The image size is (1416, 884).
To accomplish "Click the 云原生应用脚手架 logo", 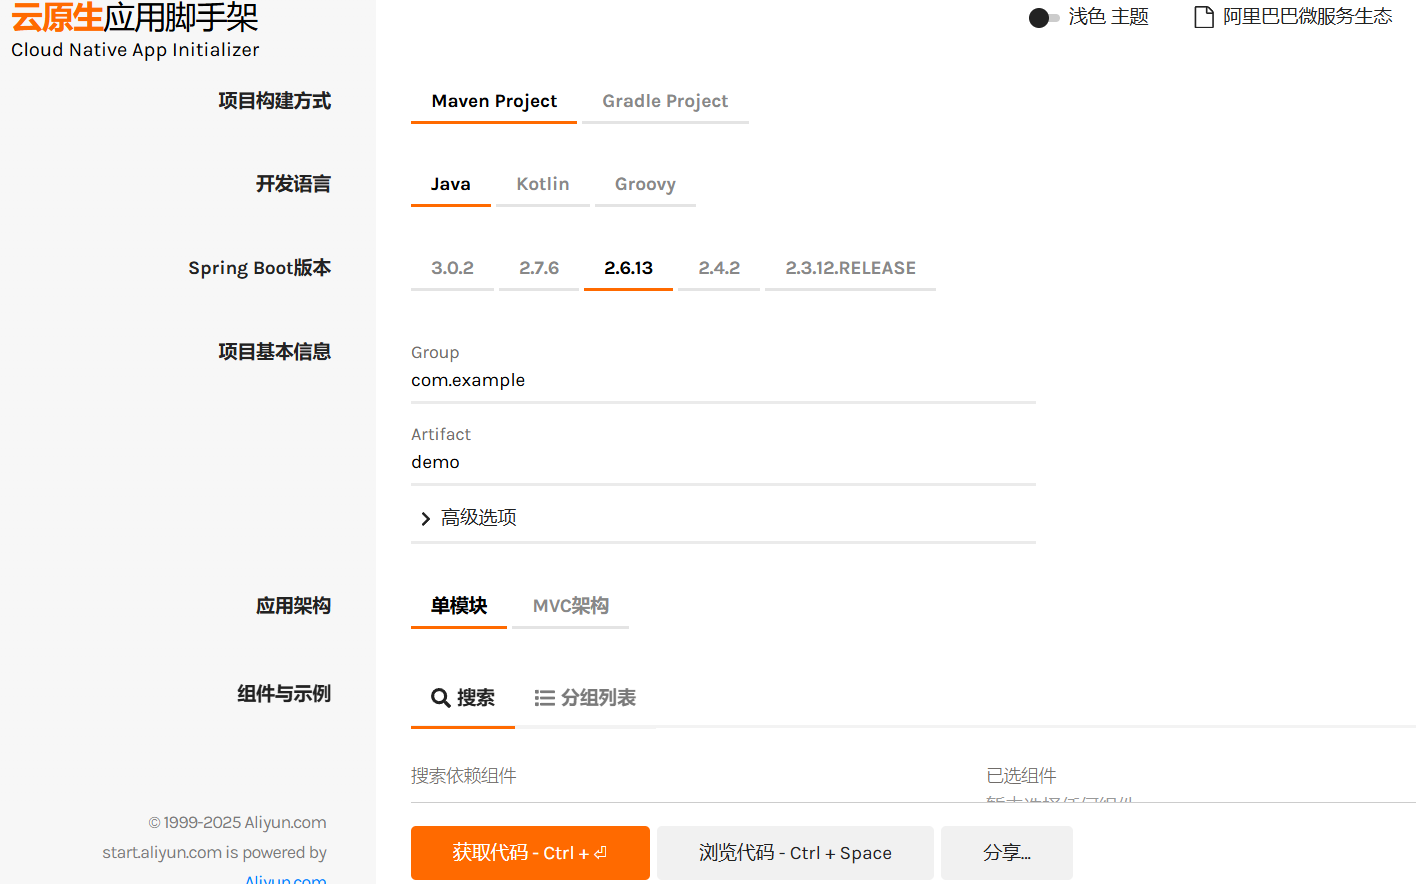I will click(135, 30).
